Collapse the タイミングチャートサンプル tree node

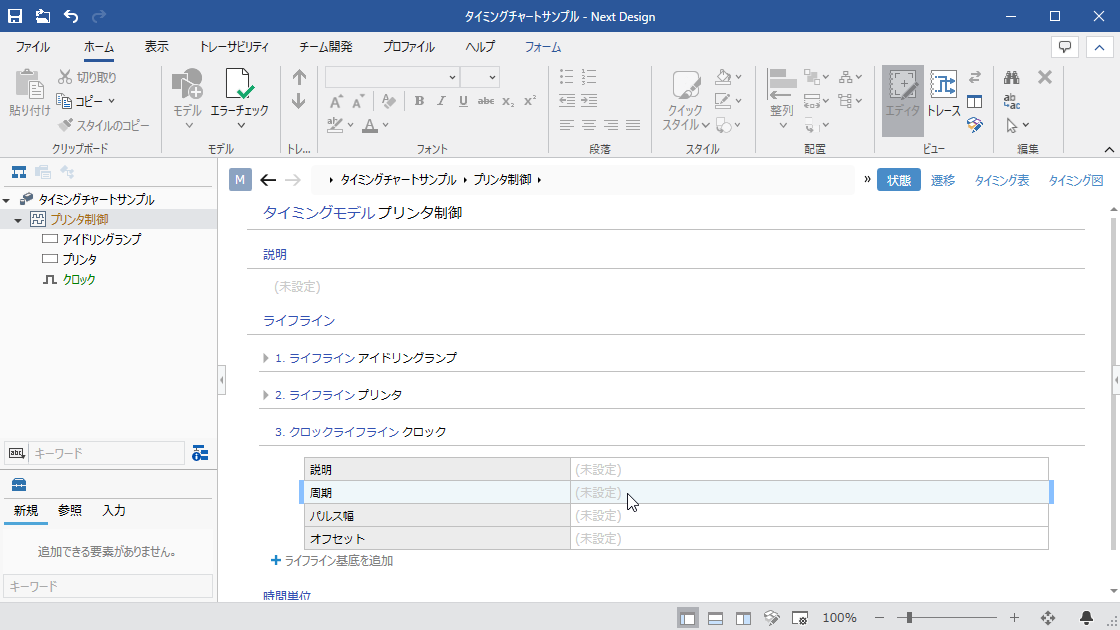(x=6, y=200)
